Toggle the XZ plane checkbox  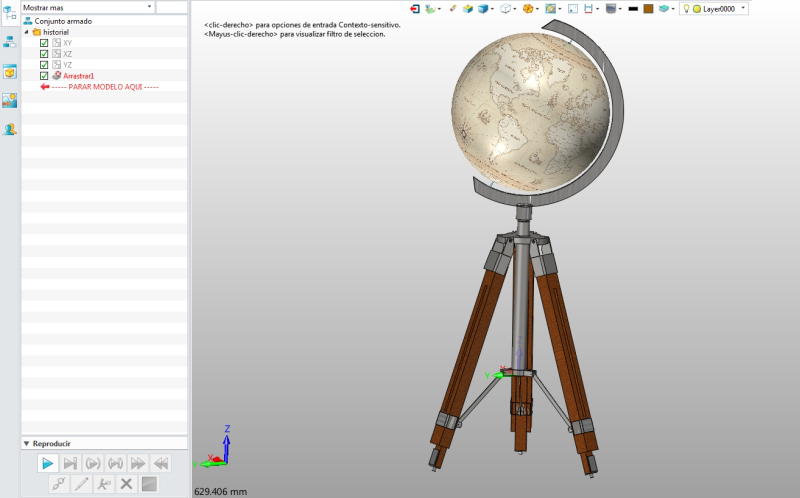tap(44, 54)
